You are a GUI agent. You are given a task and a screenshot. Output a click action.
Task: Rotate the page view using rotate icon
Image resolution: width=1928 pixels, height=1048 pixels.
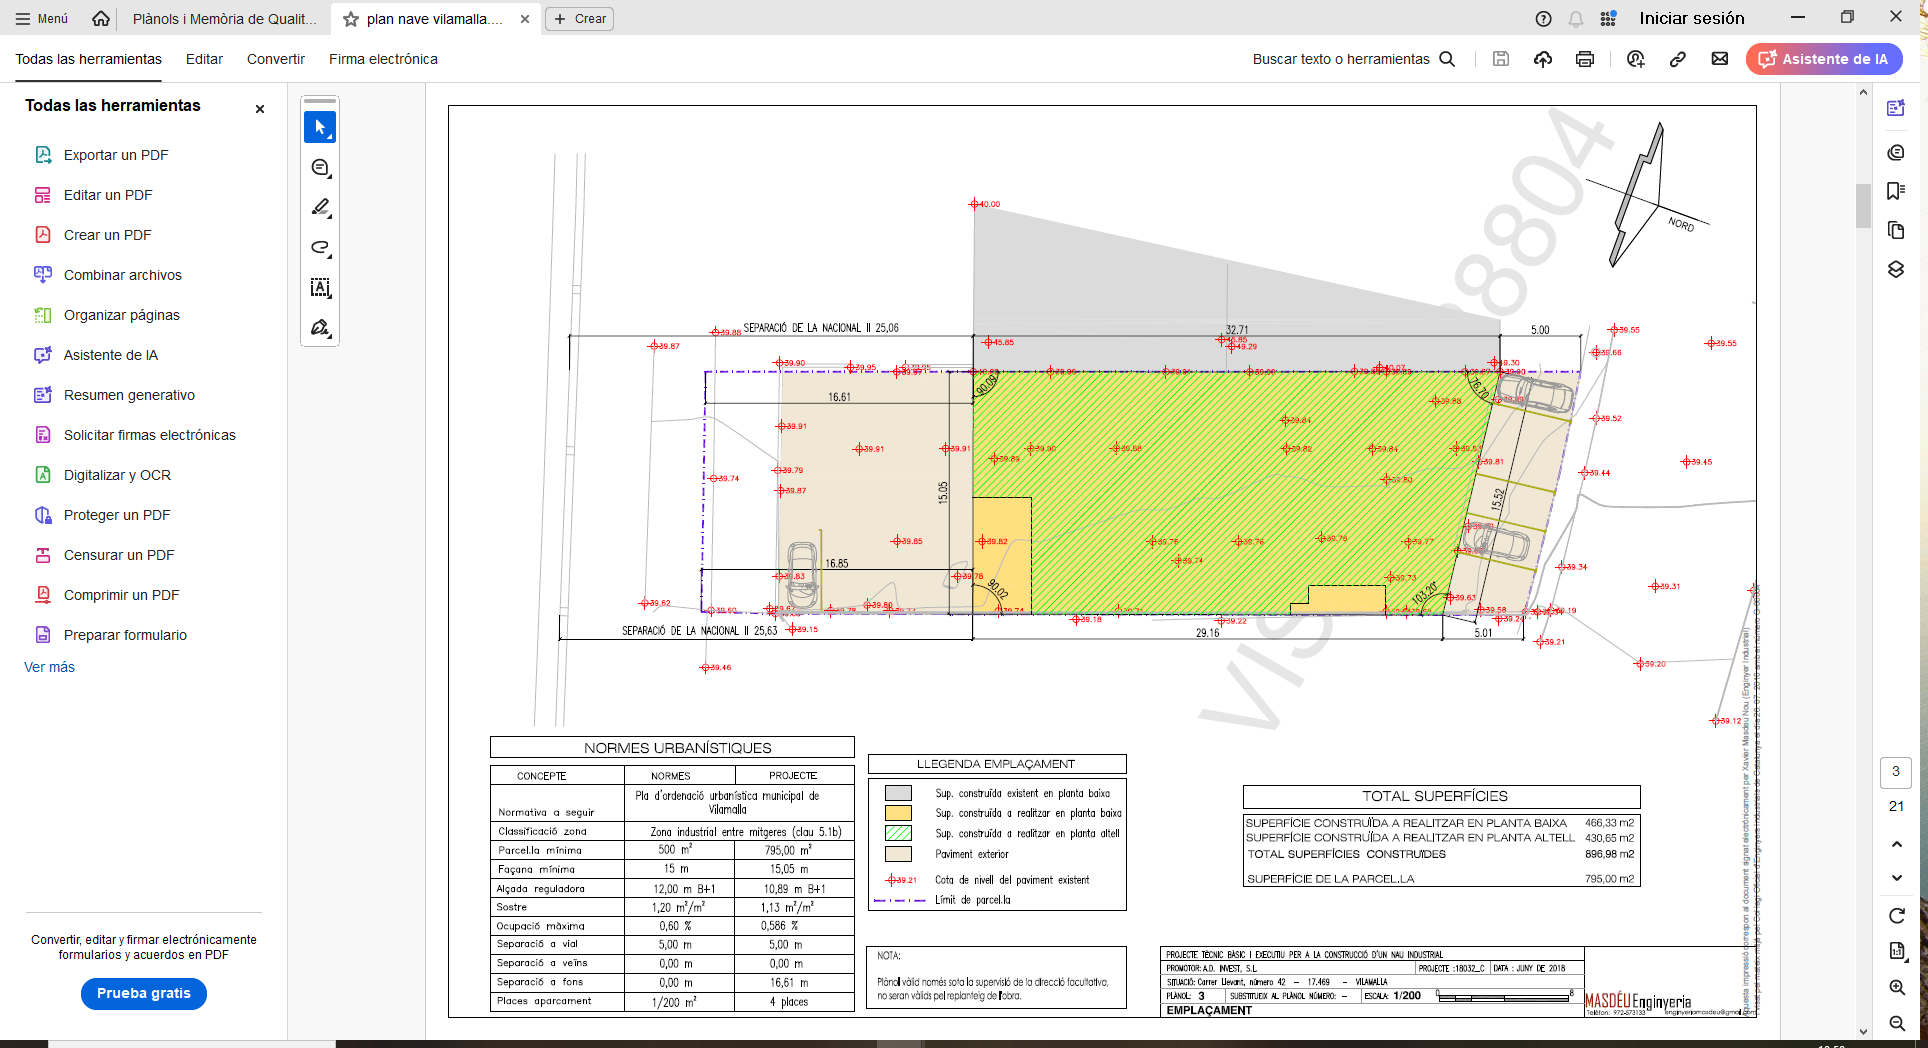[x=1896, y=915]
